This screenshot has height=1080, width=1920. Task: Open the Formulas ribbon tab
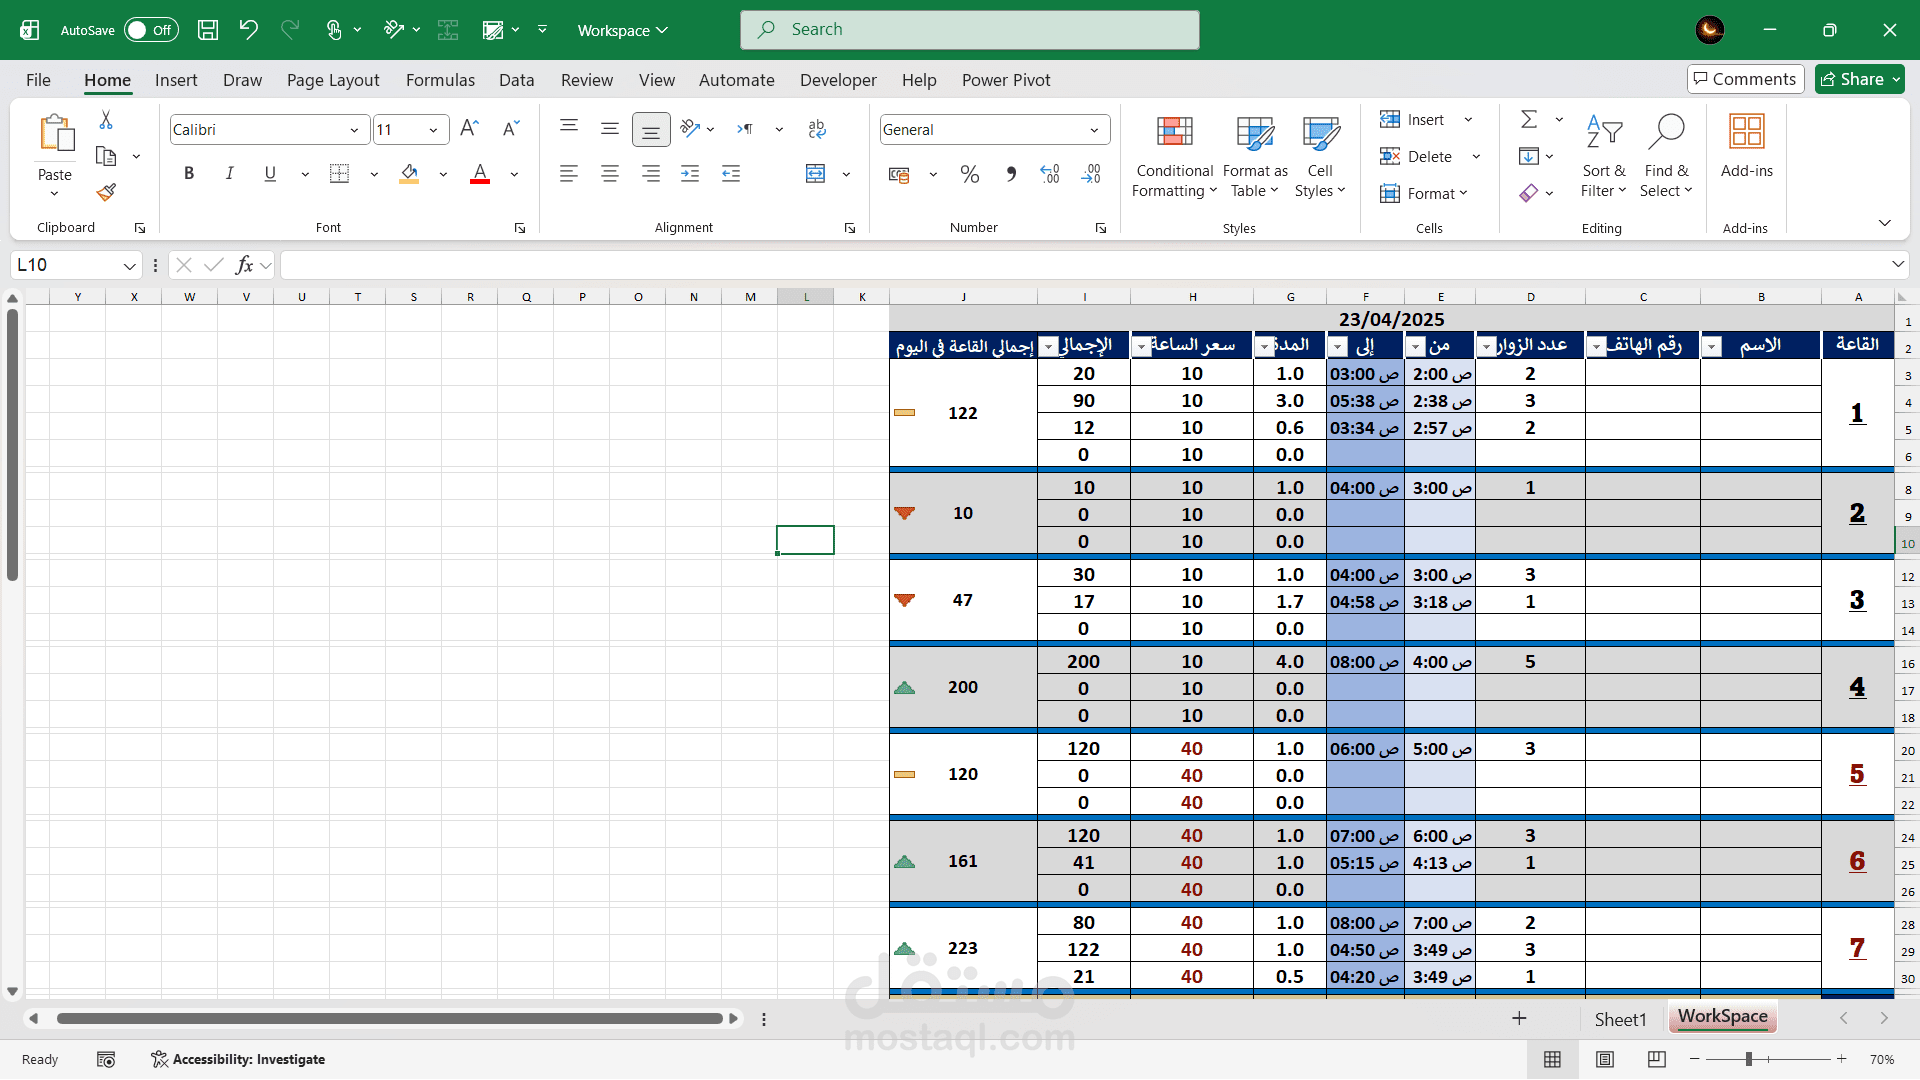[x=440, y=80]
